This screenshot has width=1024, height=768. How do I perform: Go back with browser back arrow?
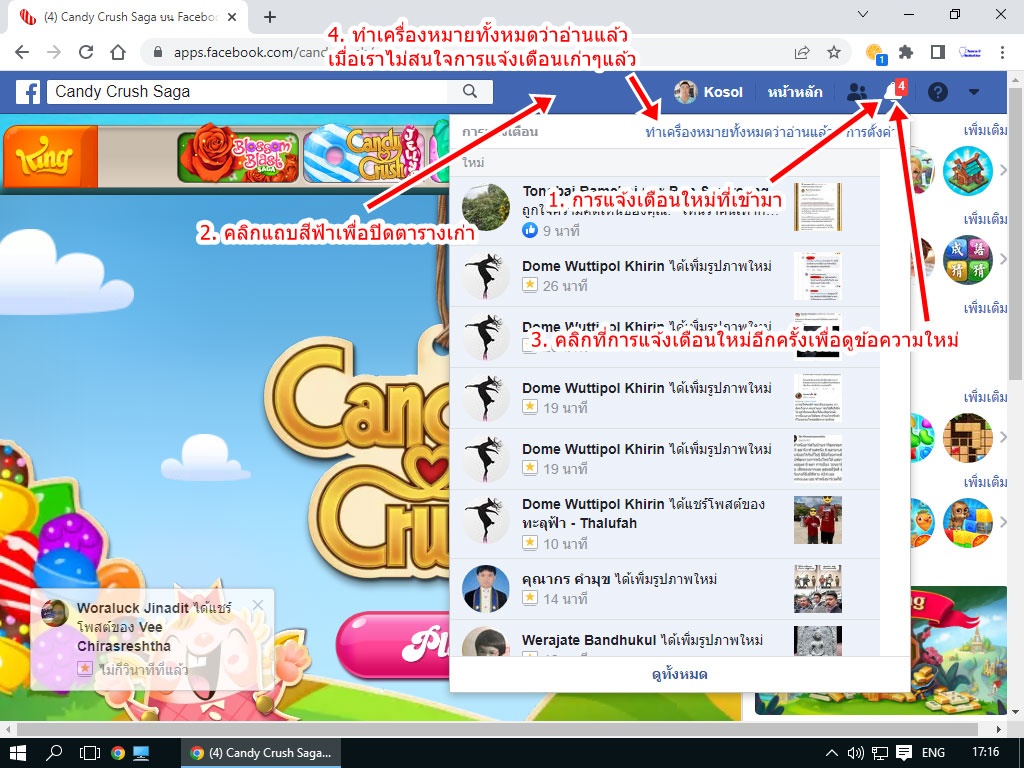coord(22,52)
